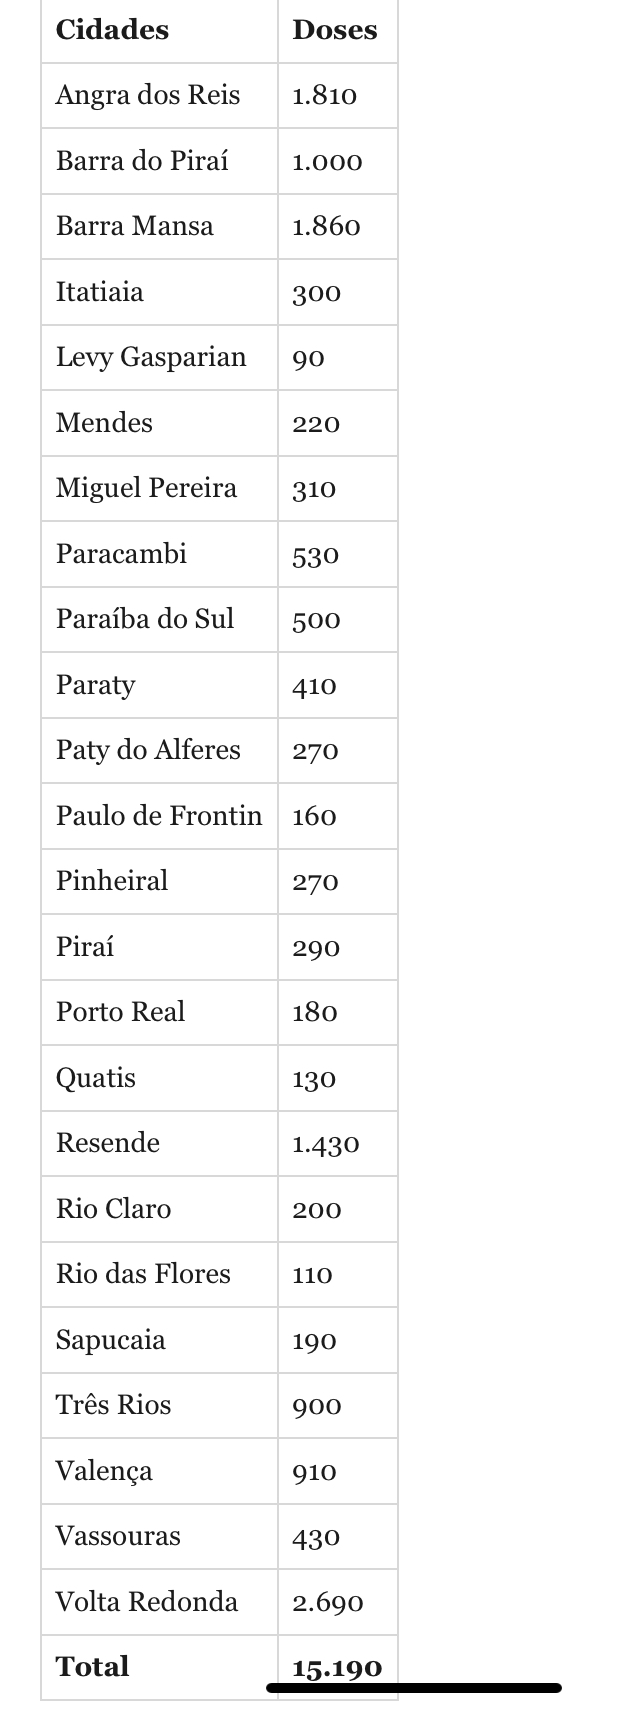Click the 2.690 doses value for Volta Redonda
The image size is (617, 1709).
(x=328, y=1602)
